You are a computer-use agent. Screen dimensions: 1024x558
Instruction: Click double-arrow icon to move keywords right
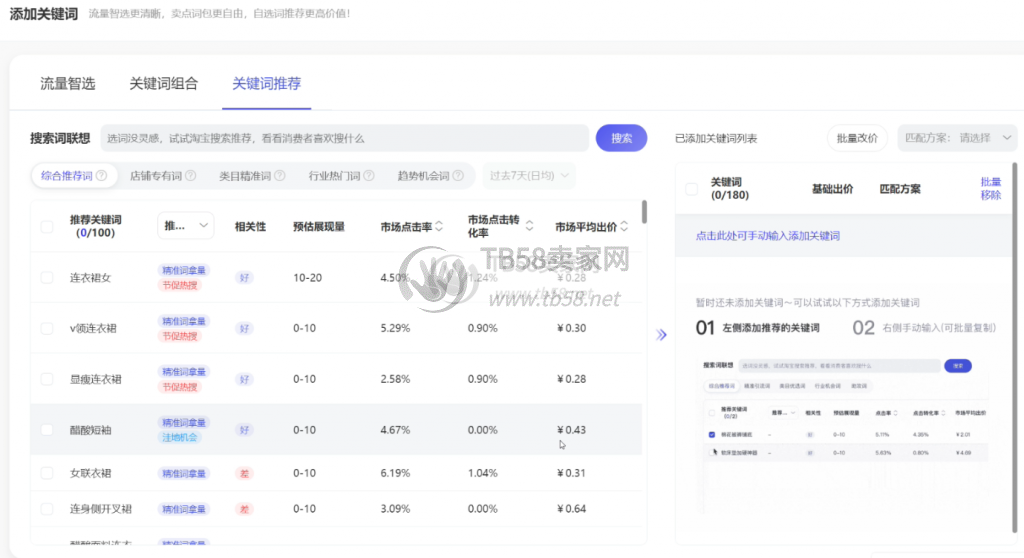pos(660,335)
